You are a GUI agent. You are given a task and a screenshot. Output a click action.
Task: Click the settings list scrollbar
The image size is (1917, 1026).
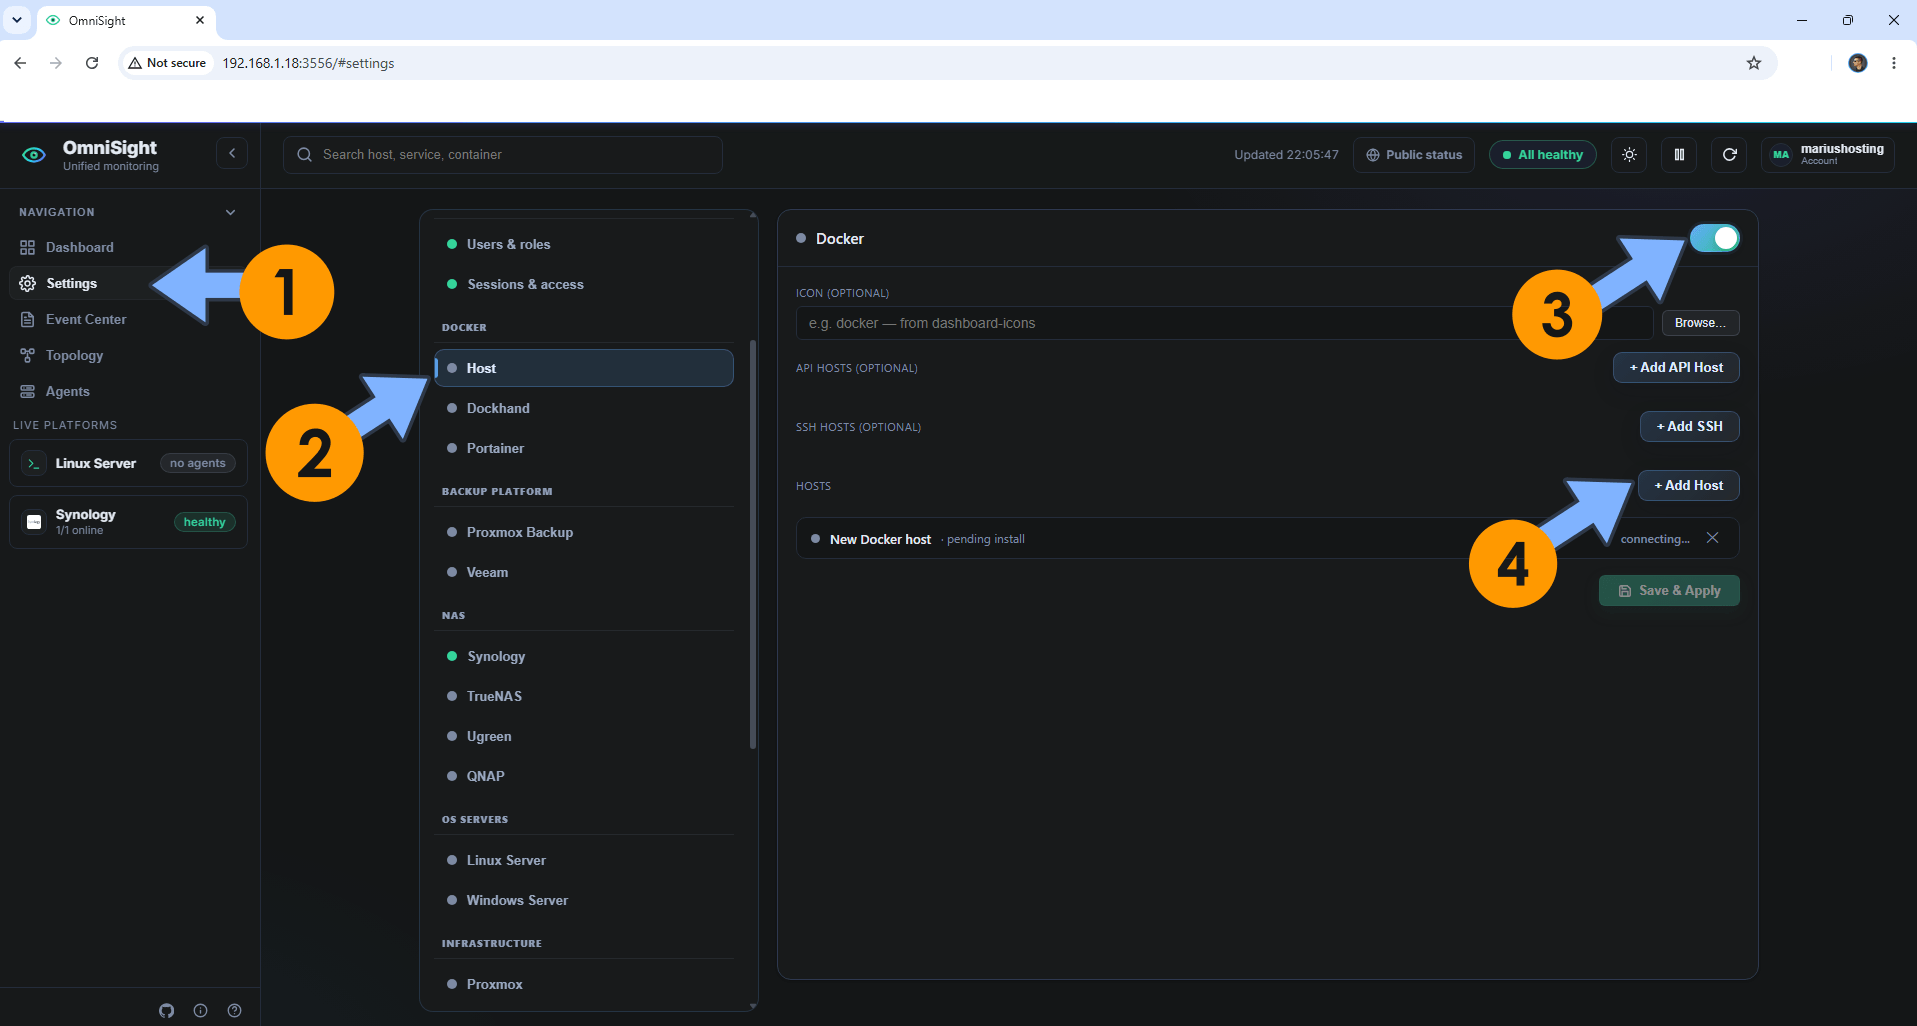coord(752,545)
